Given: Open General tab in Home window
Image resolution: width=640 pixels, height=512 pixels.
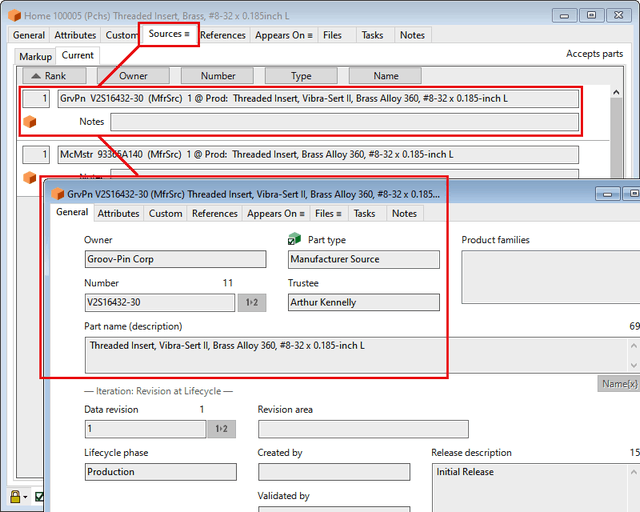Looking at the screenshot, I should (x=29, y=35).
